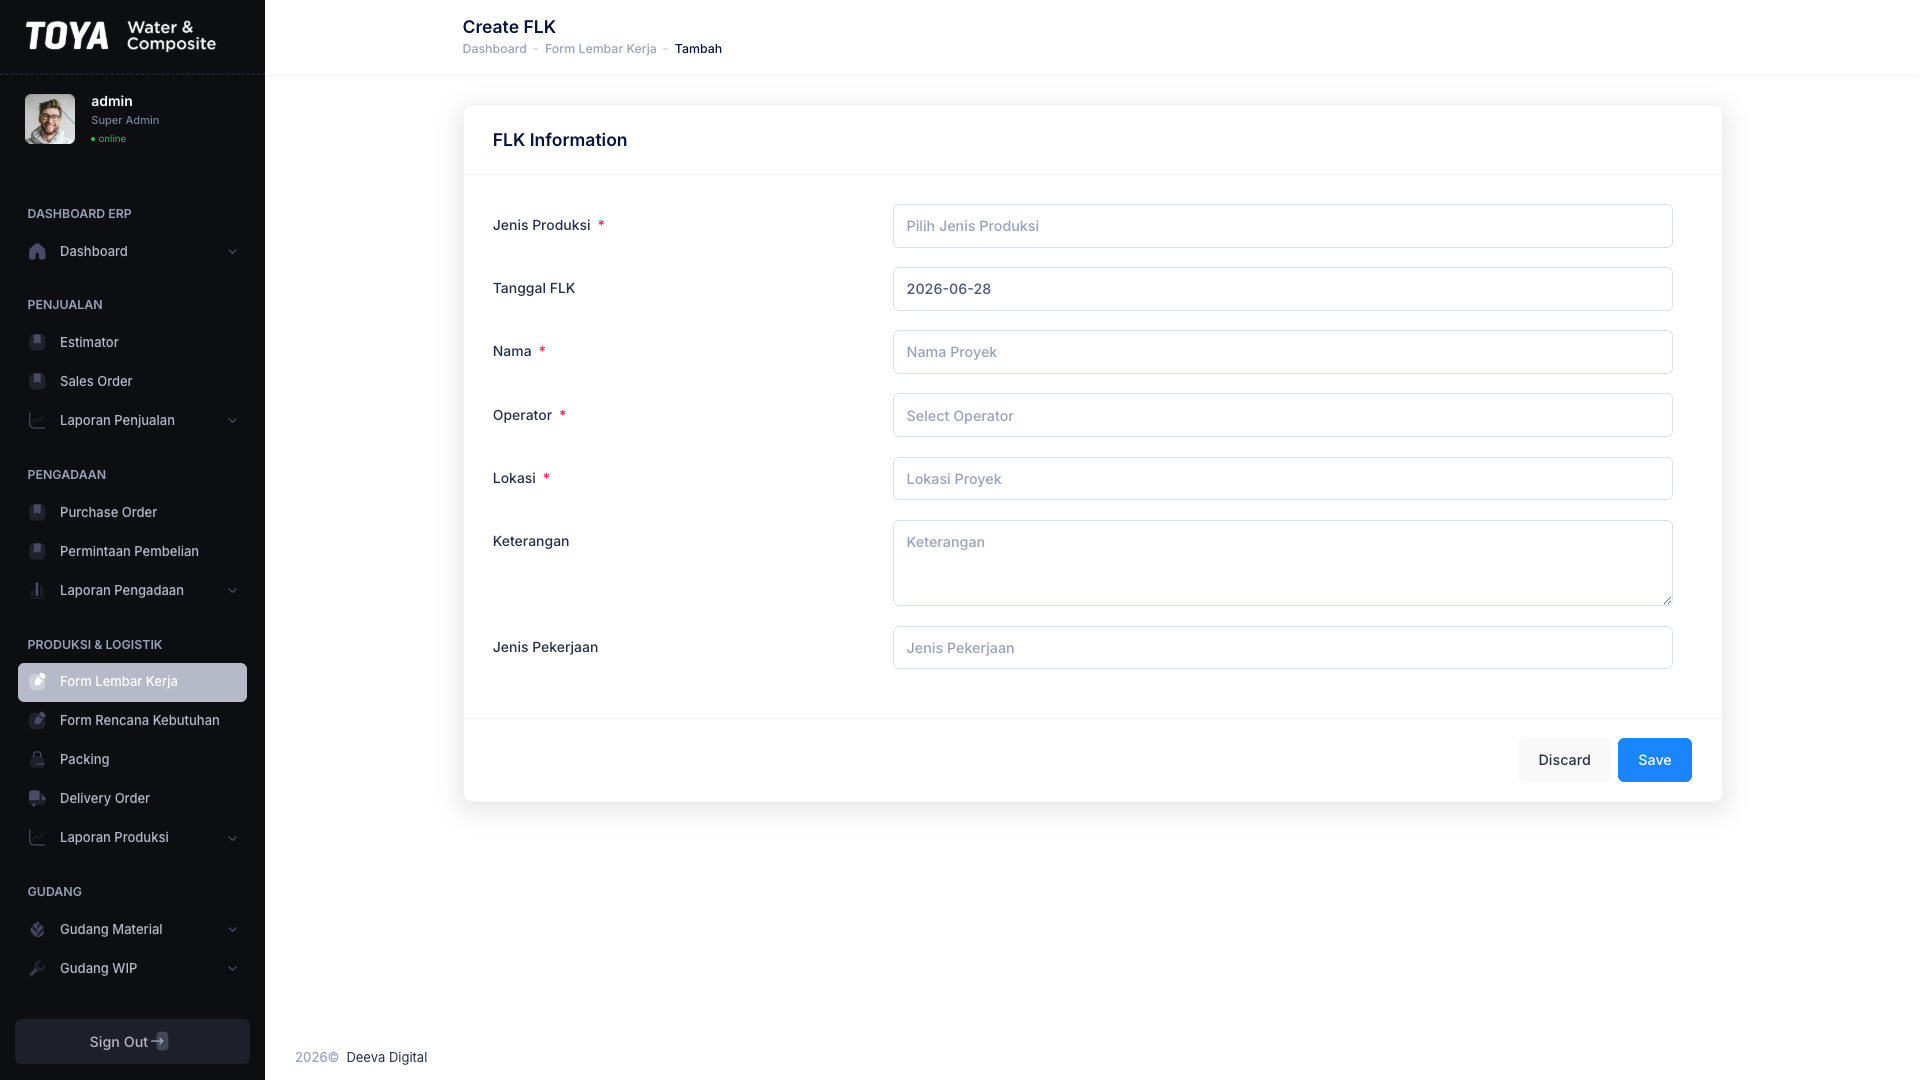The height and width of the screenshot is (1080, 1920).
Task: Click the Delivery Order truck icon
Action: click(37, 798)
